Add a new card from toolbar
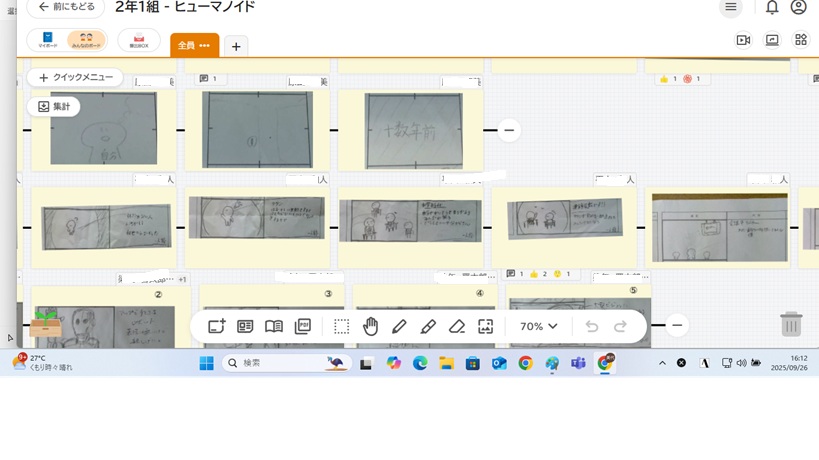 click(216, 327)
